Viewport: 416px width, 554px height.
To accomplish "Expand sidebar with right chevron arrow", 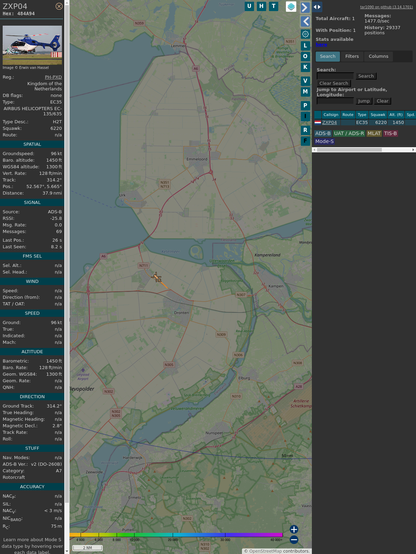I will (x=305, y=7).
